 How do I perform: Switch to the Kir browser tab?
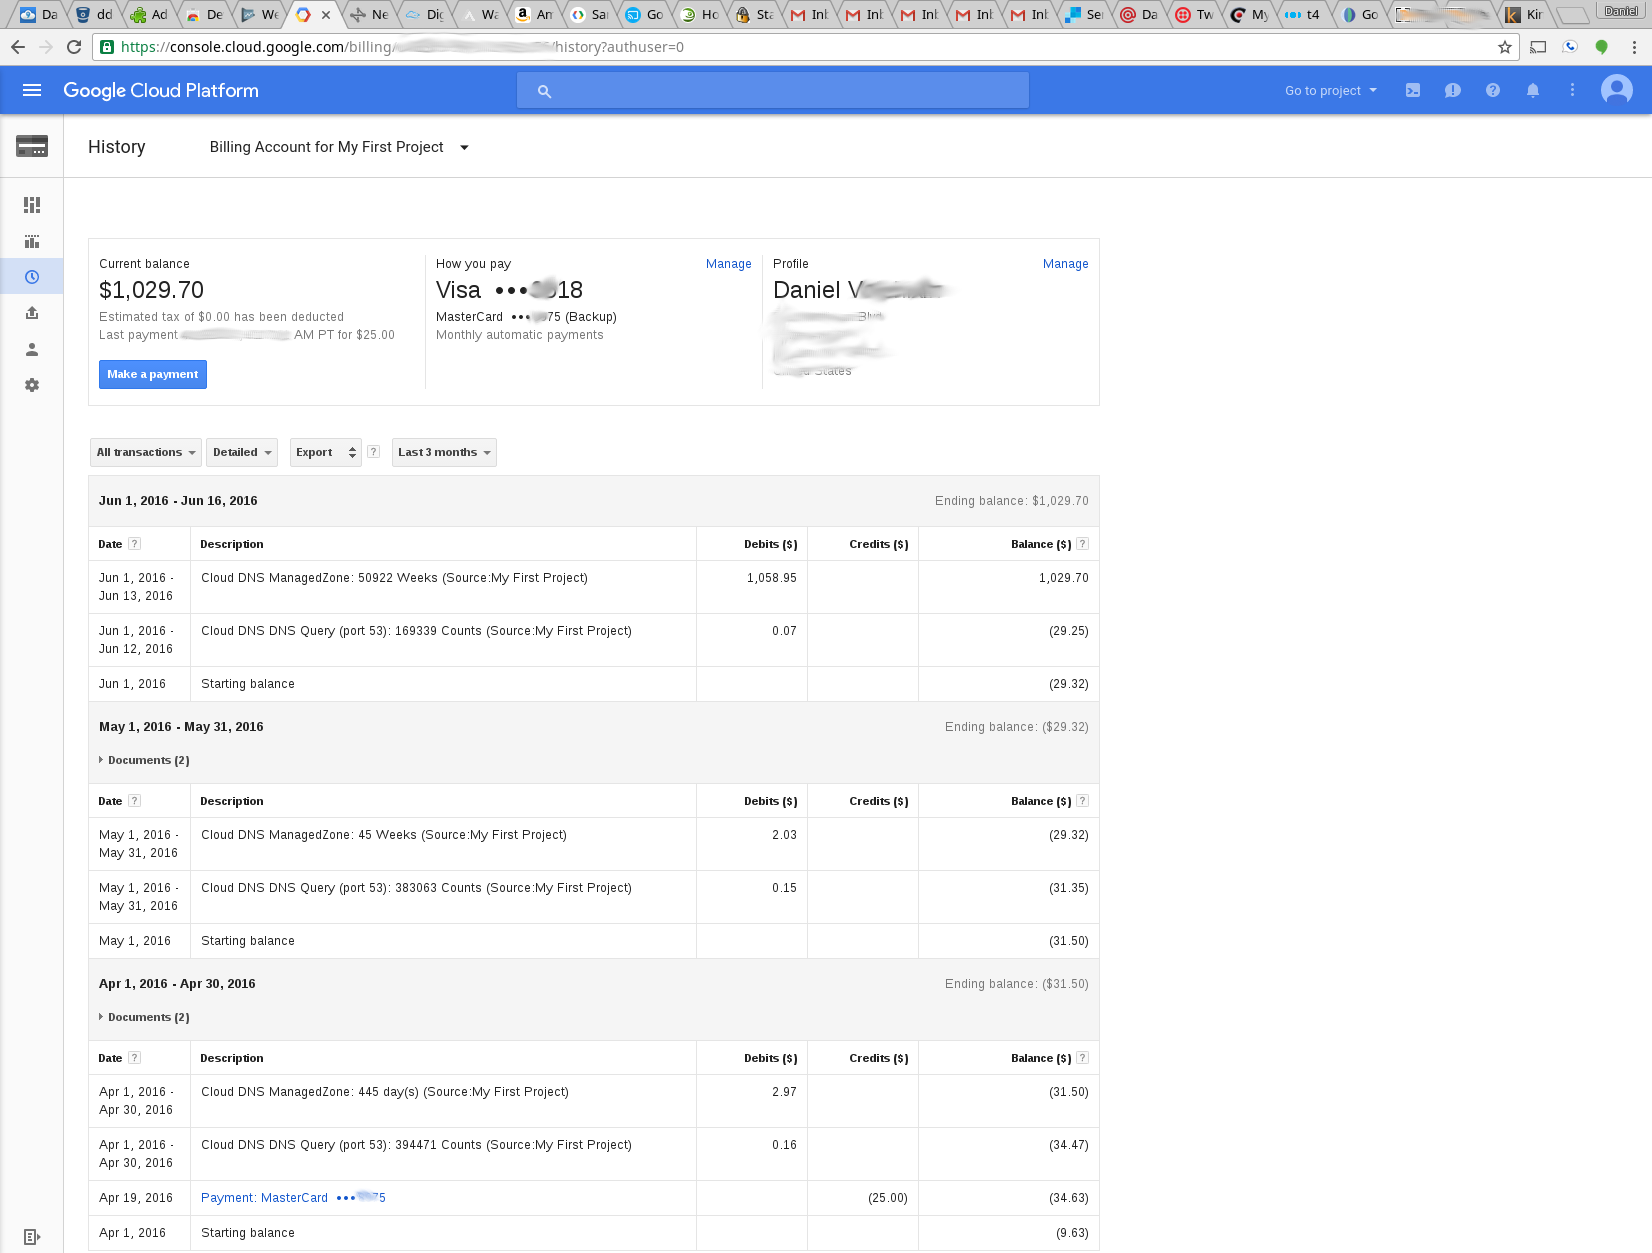tap(1524, 14)
